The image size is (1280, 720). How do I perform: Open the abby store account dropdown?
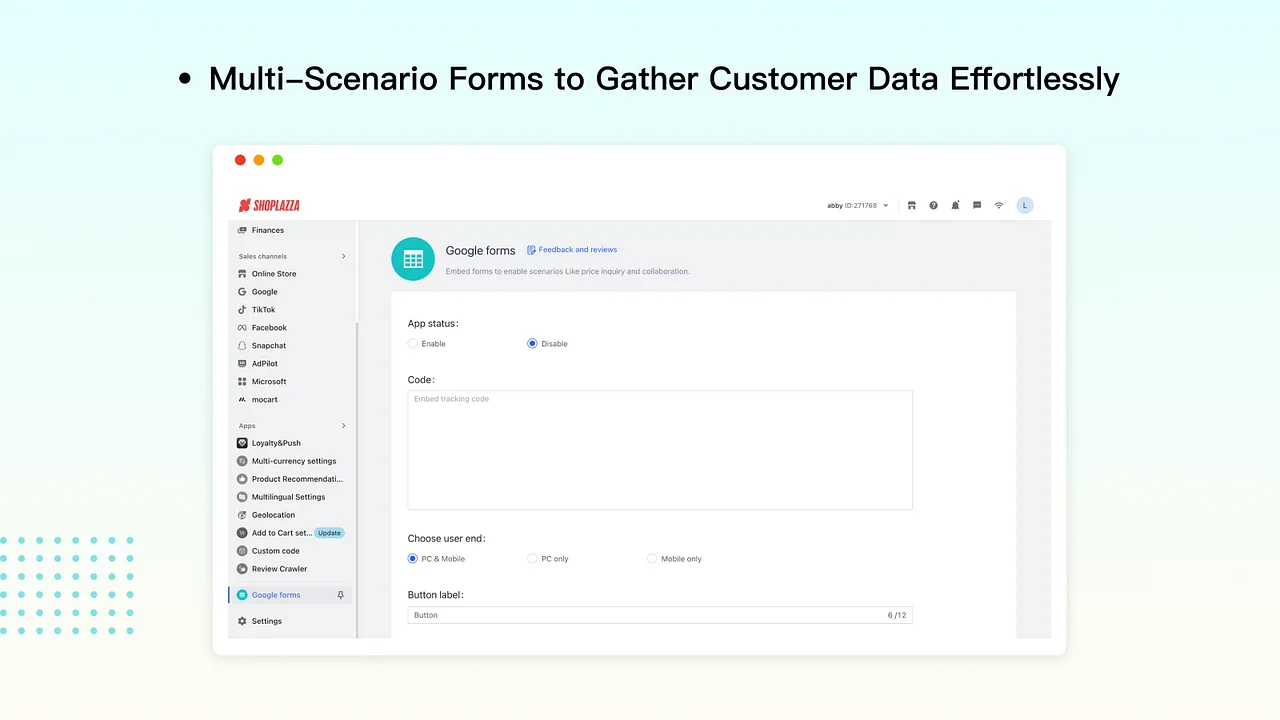857,205
